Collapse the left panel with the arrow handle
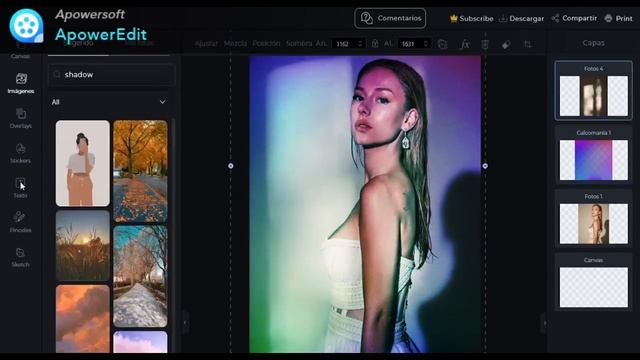This screenshot has width=640, height=360. tap(185, 322)
